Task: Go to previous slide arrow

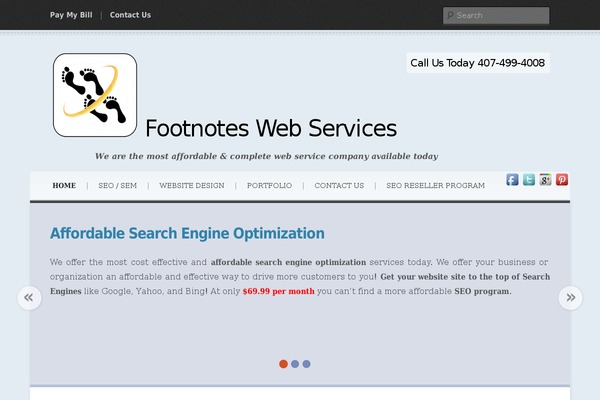Action: [x=29, y=298]
